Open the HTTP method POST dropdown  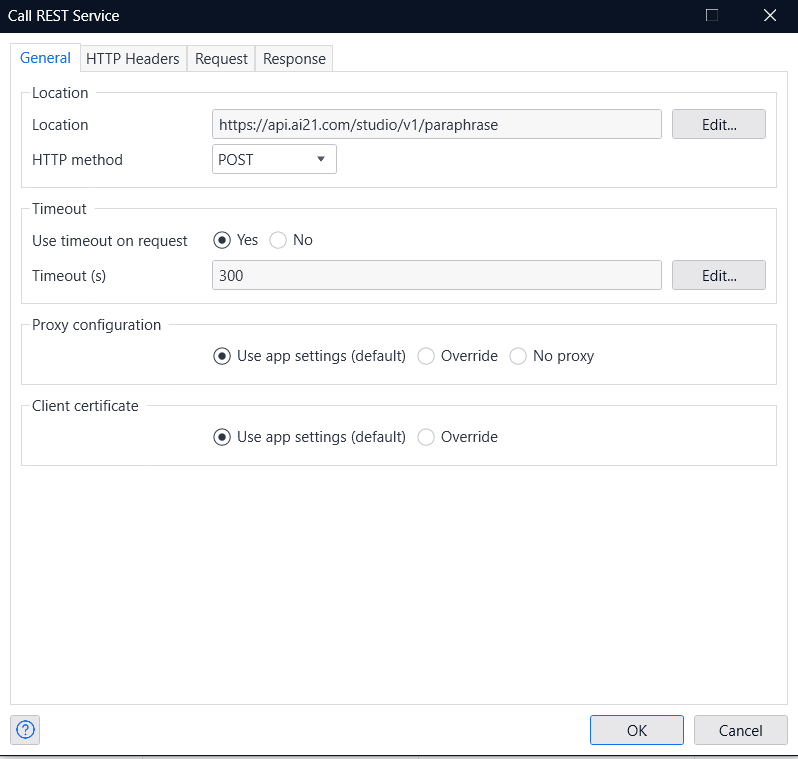[274, 159]
